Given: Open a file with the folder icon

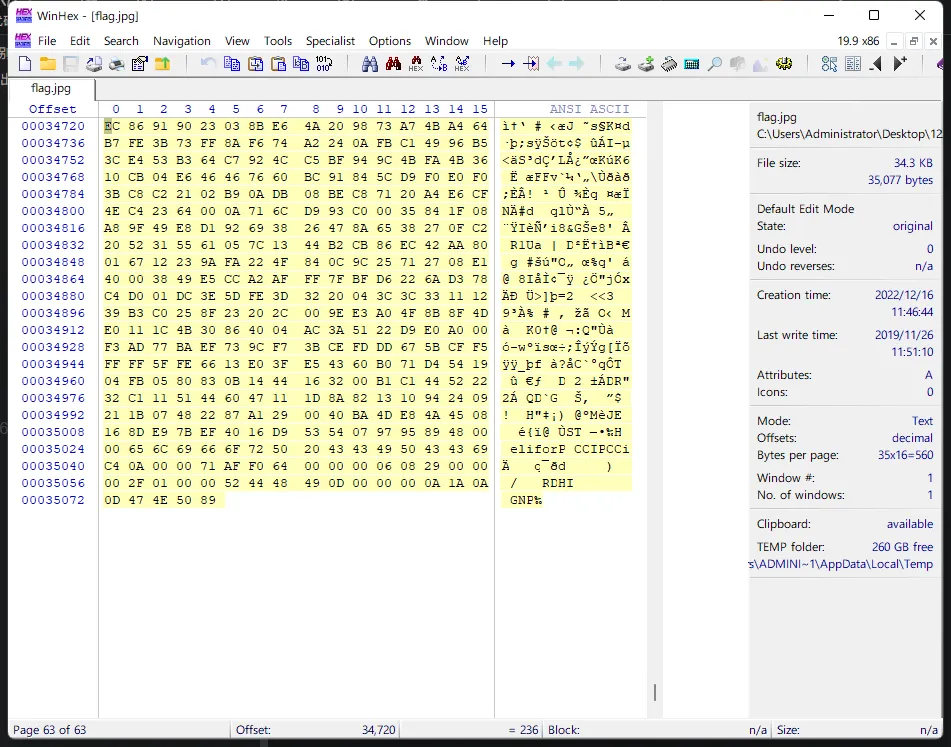Looking at the screenshot, I should point(48,64).
